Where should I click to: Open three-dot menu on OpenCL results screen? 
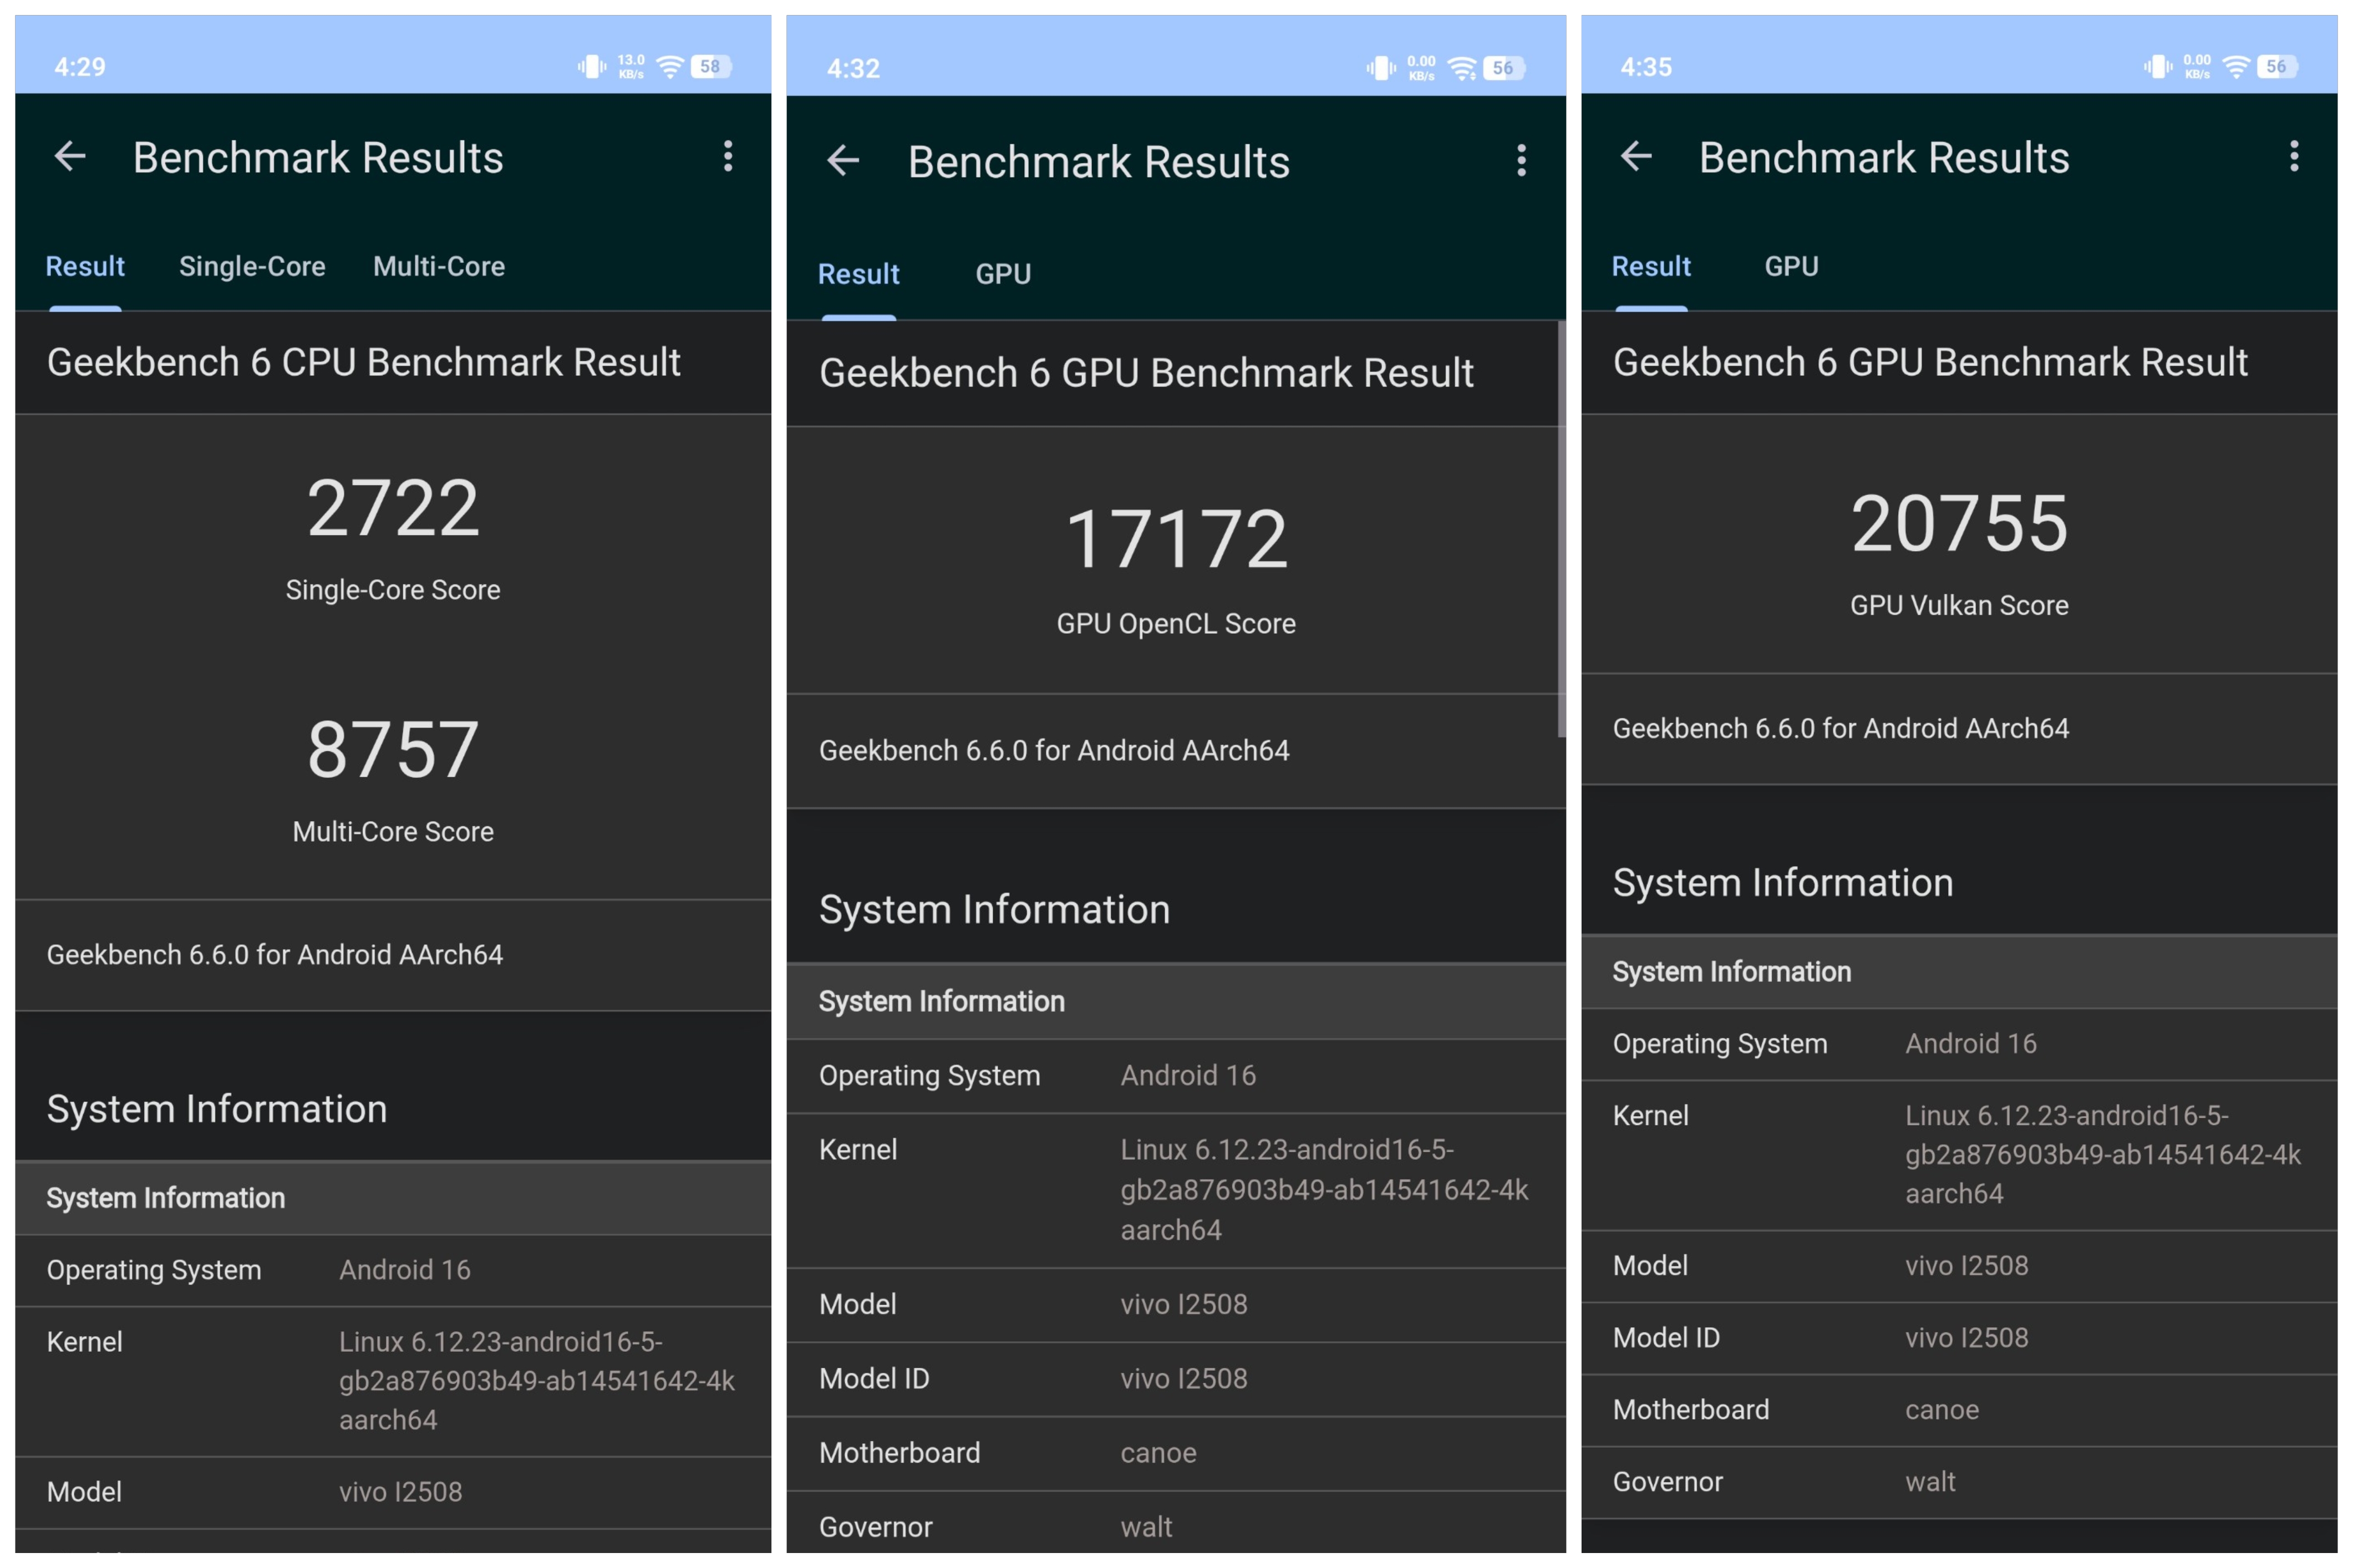coord(1521,160)
